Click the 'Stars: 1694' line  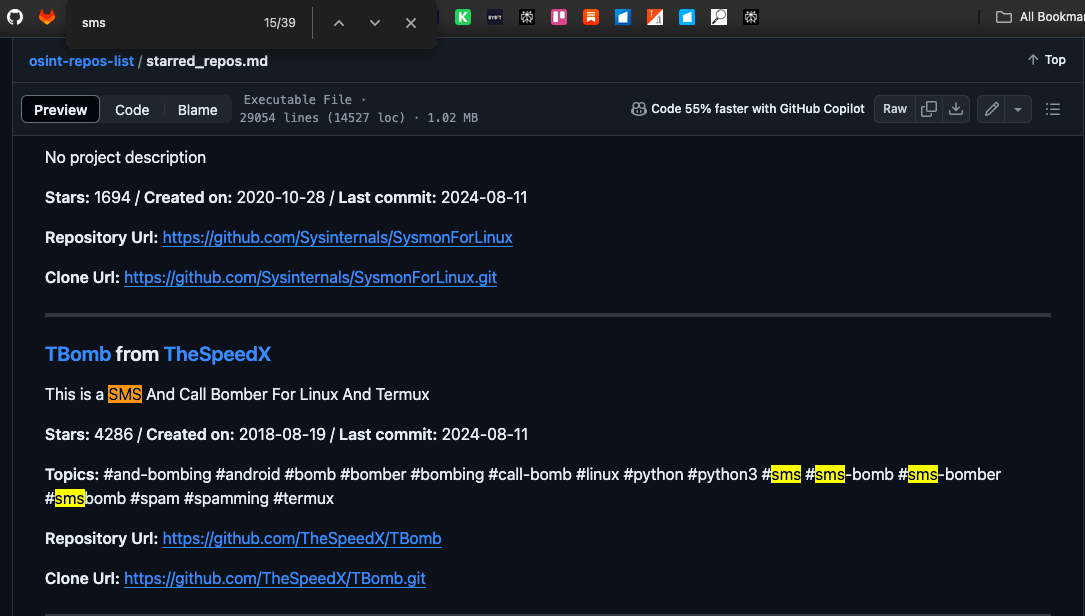tap(286, 198)
